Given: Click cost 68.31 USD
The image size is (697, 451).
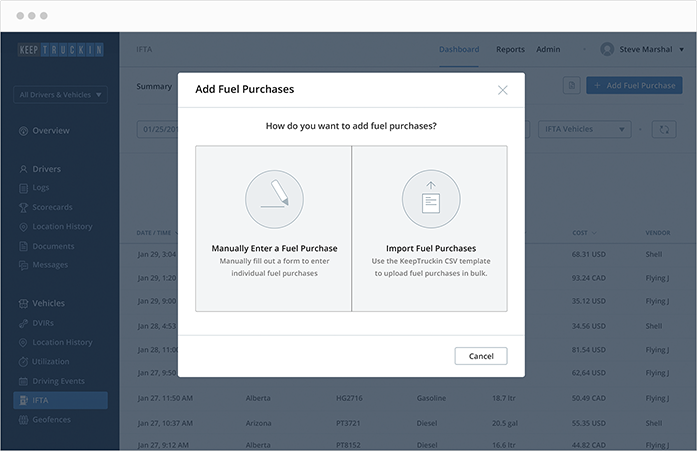Looking at the screenshot, I should click(589, 254).
